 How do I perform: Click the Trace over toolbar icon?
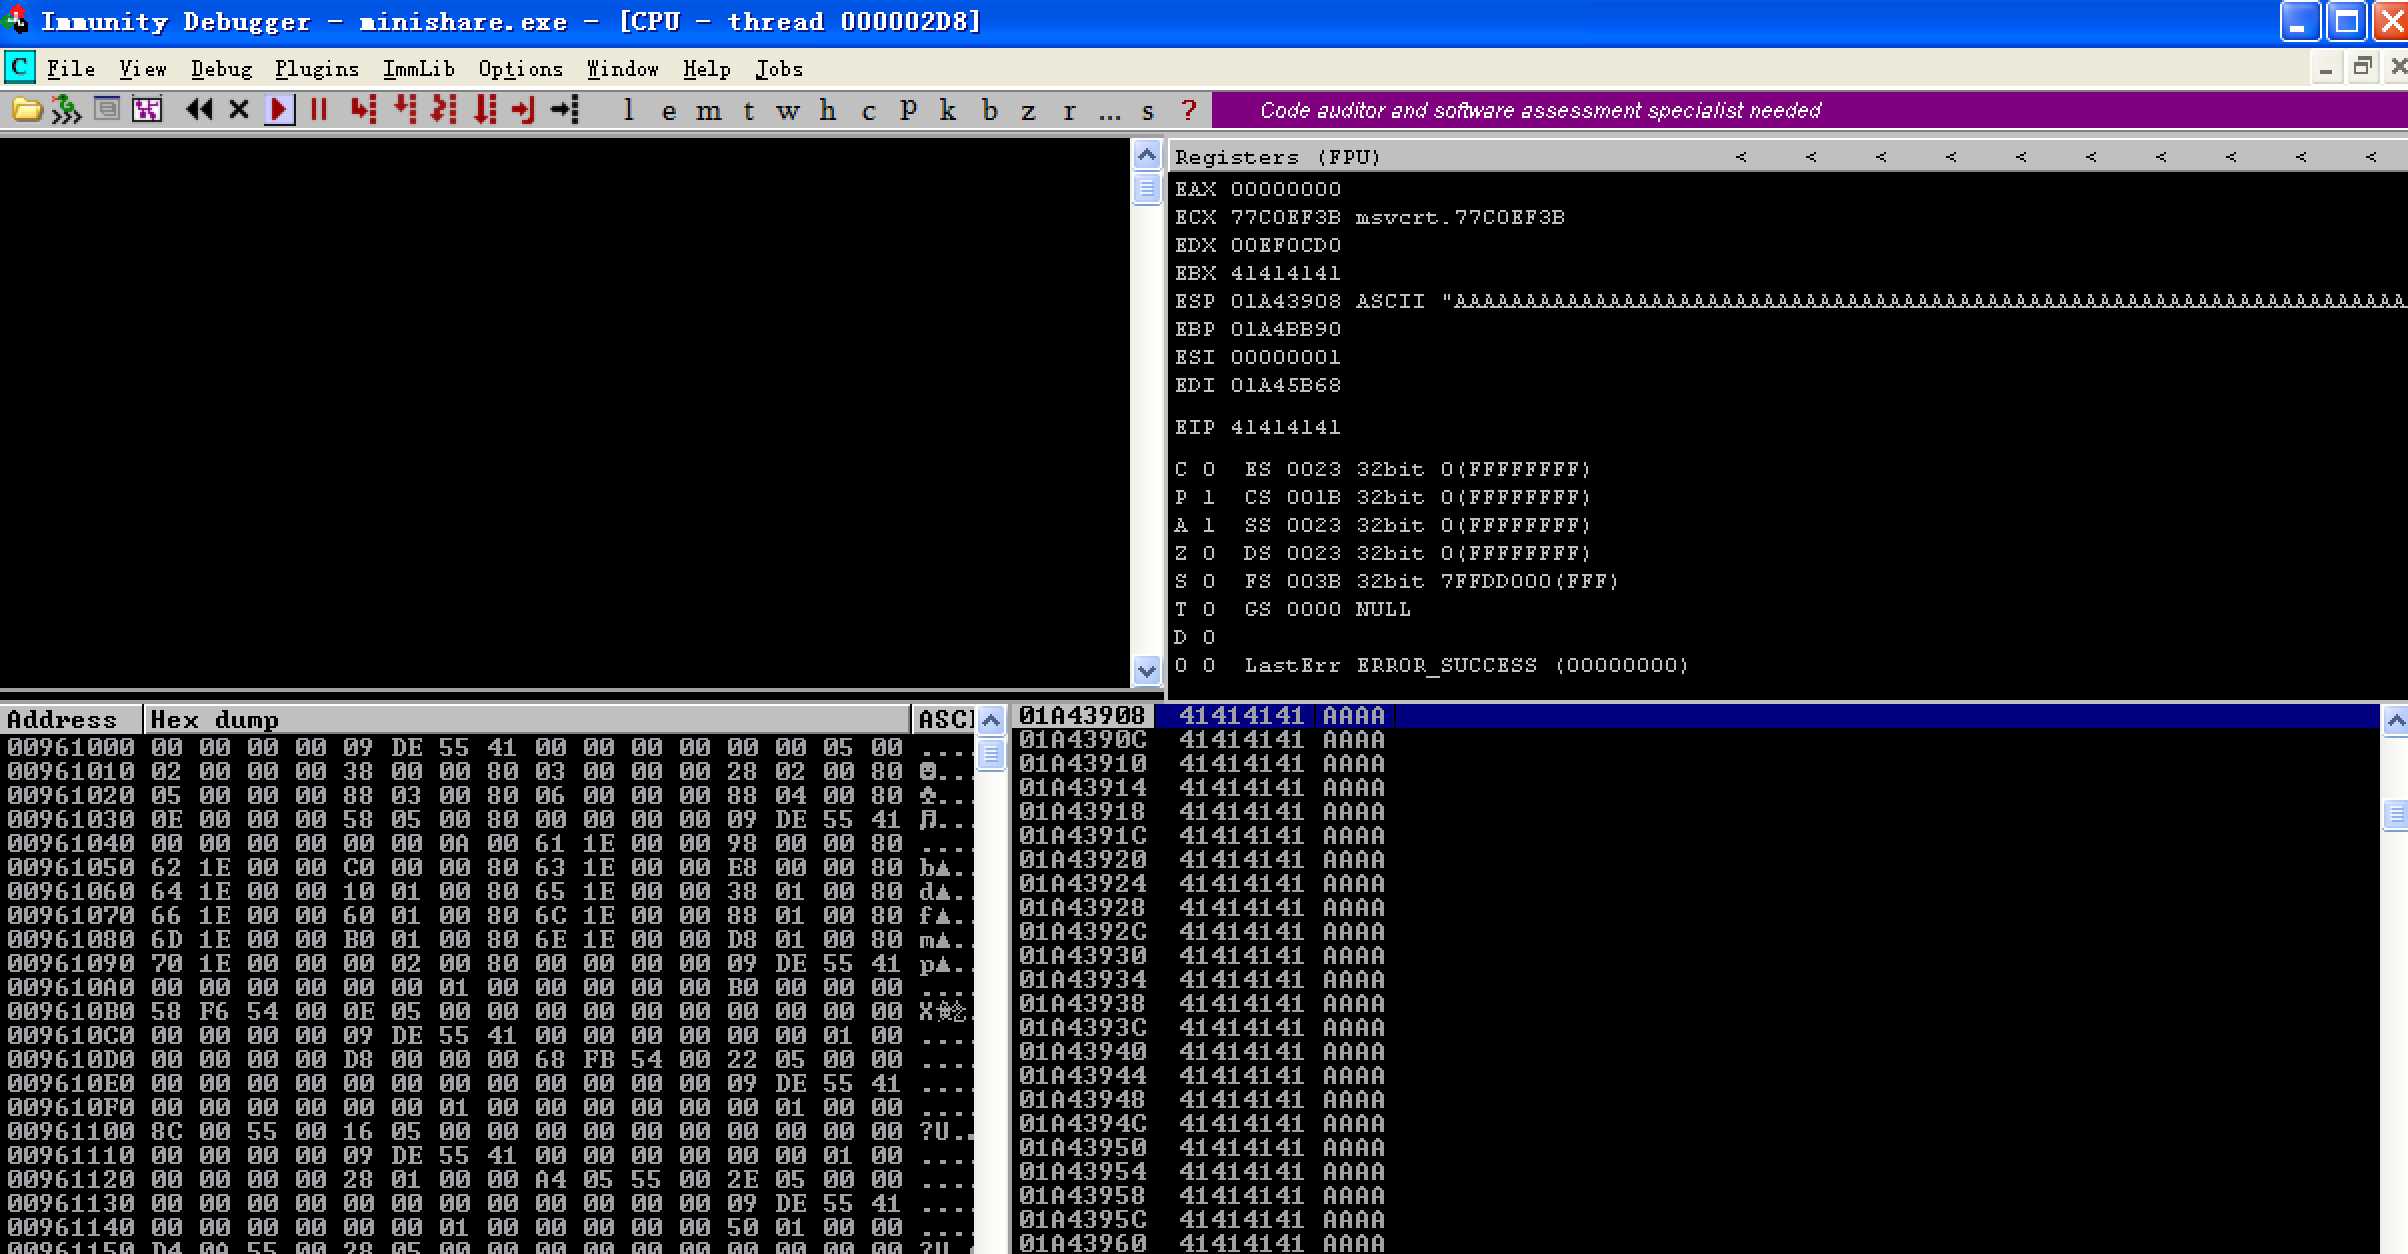coord(485,110)
